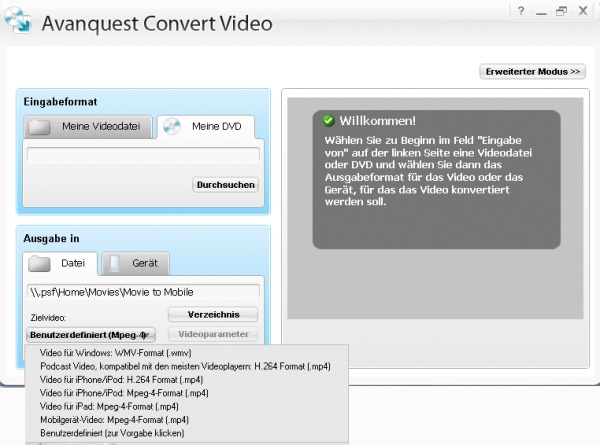The width and height of the screenshot is (600, 445).
Task: Click the Avanquest Convert Video app logo
Action: click(18, 20)
